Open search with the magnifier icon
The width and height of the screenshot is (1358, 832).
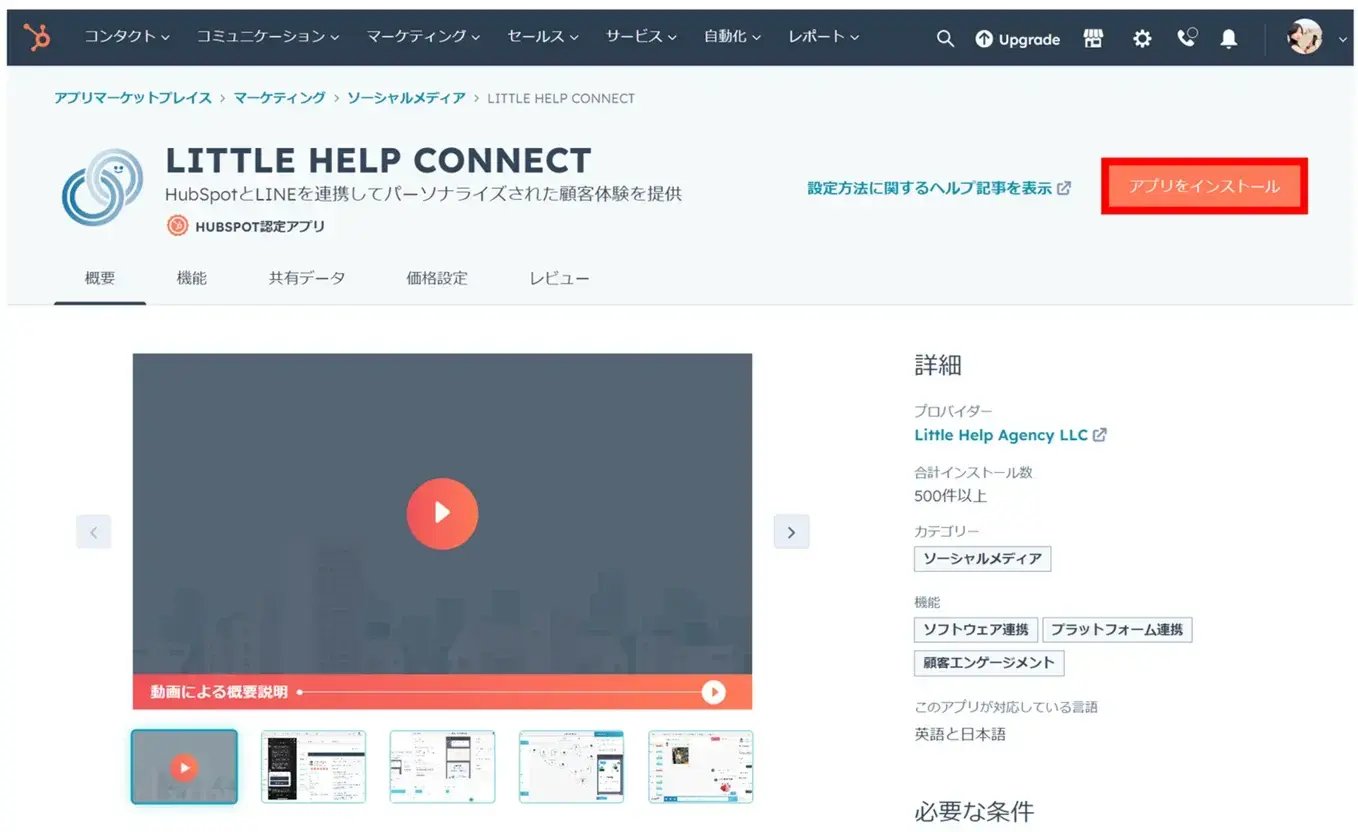click(x=944, y=39)
